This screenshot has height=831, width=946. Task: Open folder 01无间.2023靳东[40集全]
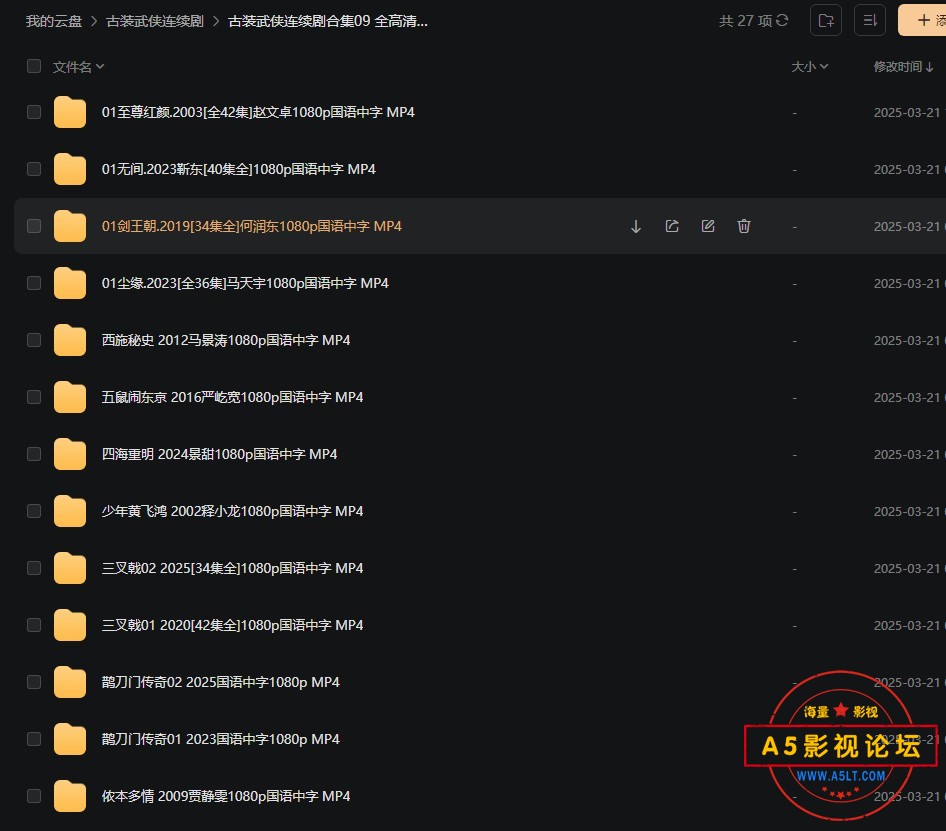pos(238,169)
